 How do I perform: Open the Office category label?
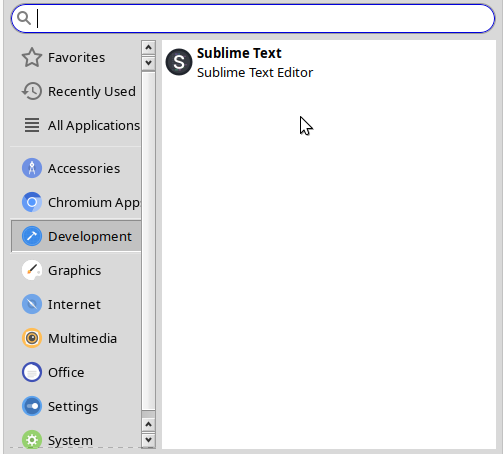(x=66, y=372)
